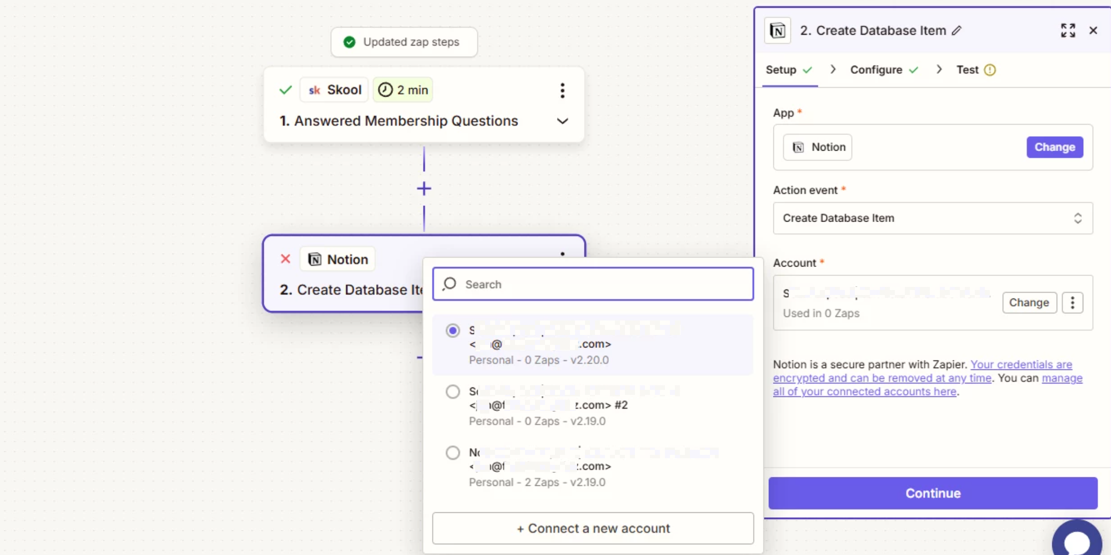The height and width of the screenshot is (555, 1111).
Task: Click the Notion app badge in step 2
Action: coord(338,259)
